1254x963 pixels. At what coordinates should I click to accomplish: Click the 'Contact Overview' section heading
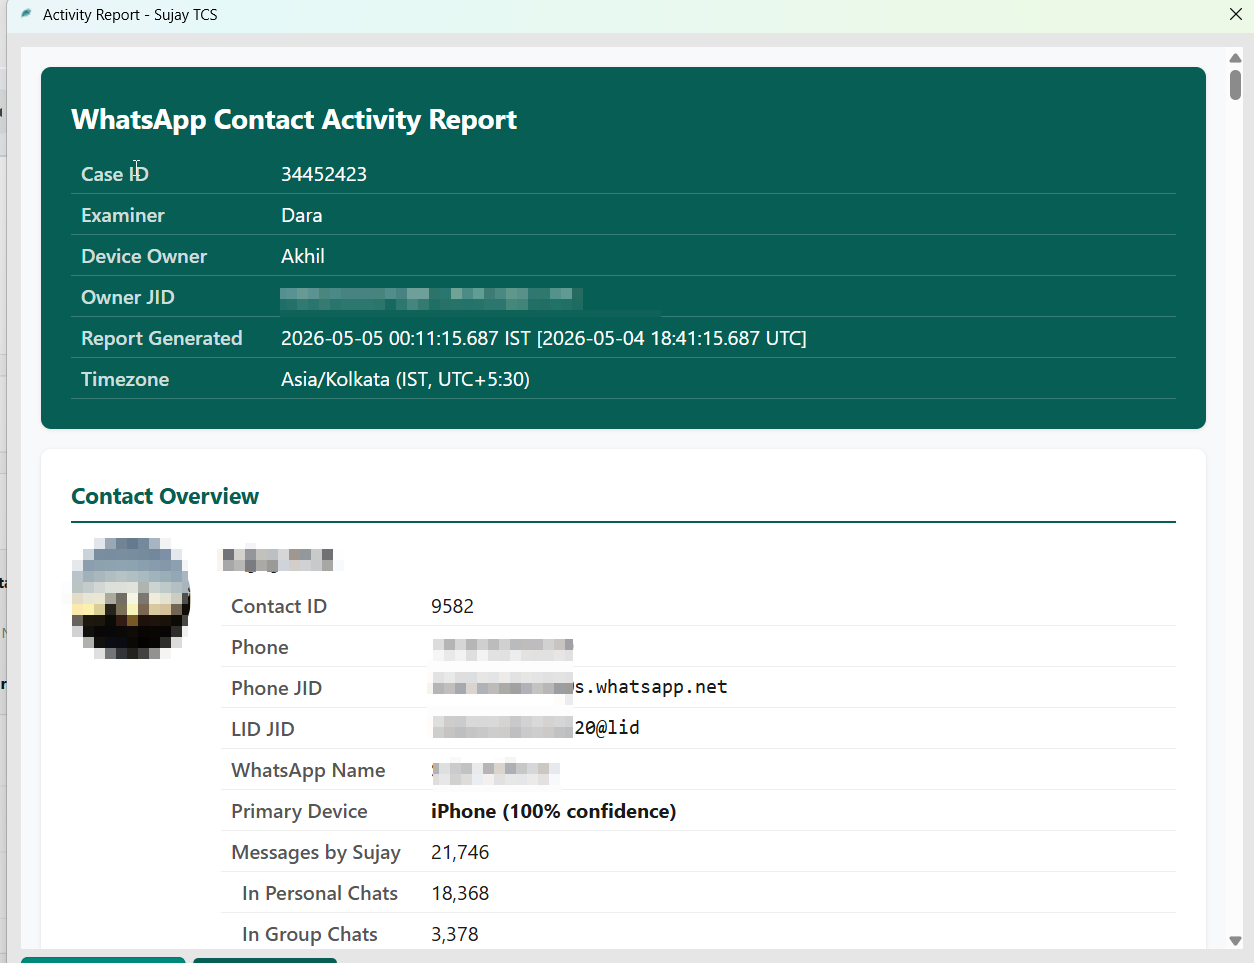tap(165, 496)
